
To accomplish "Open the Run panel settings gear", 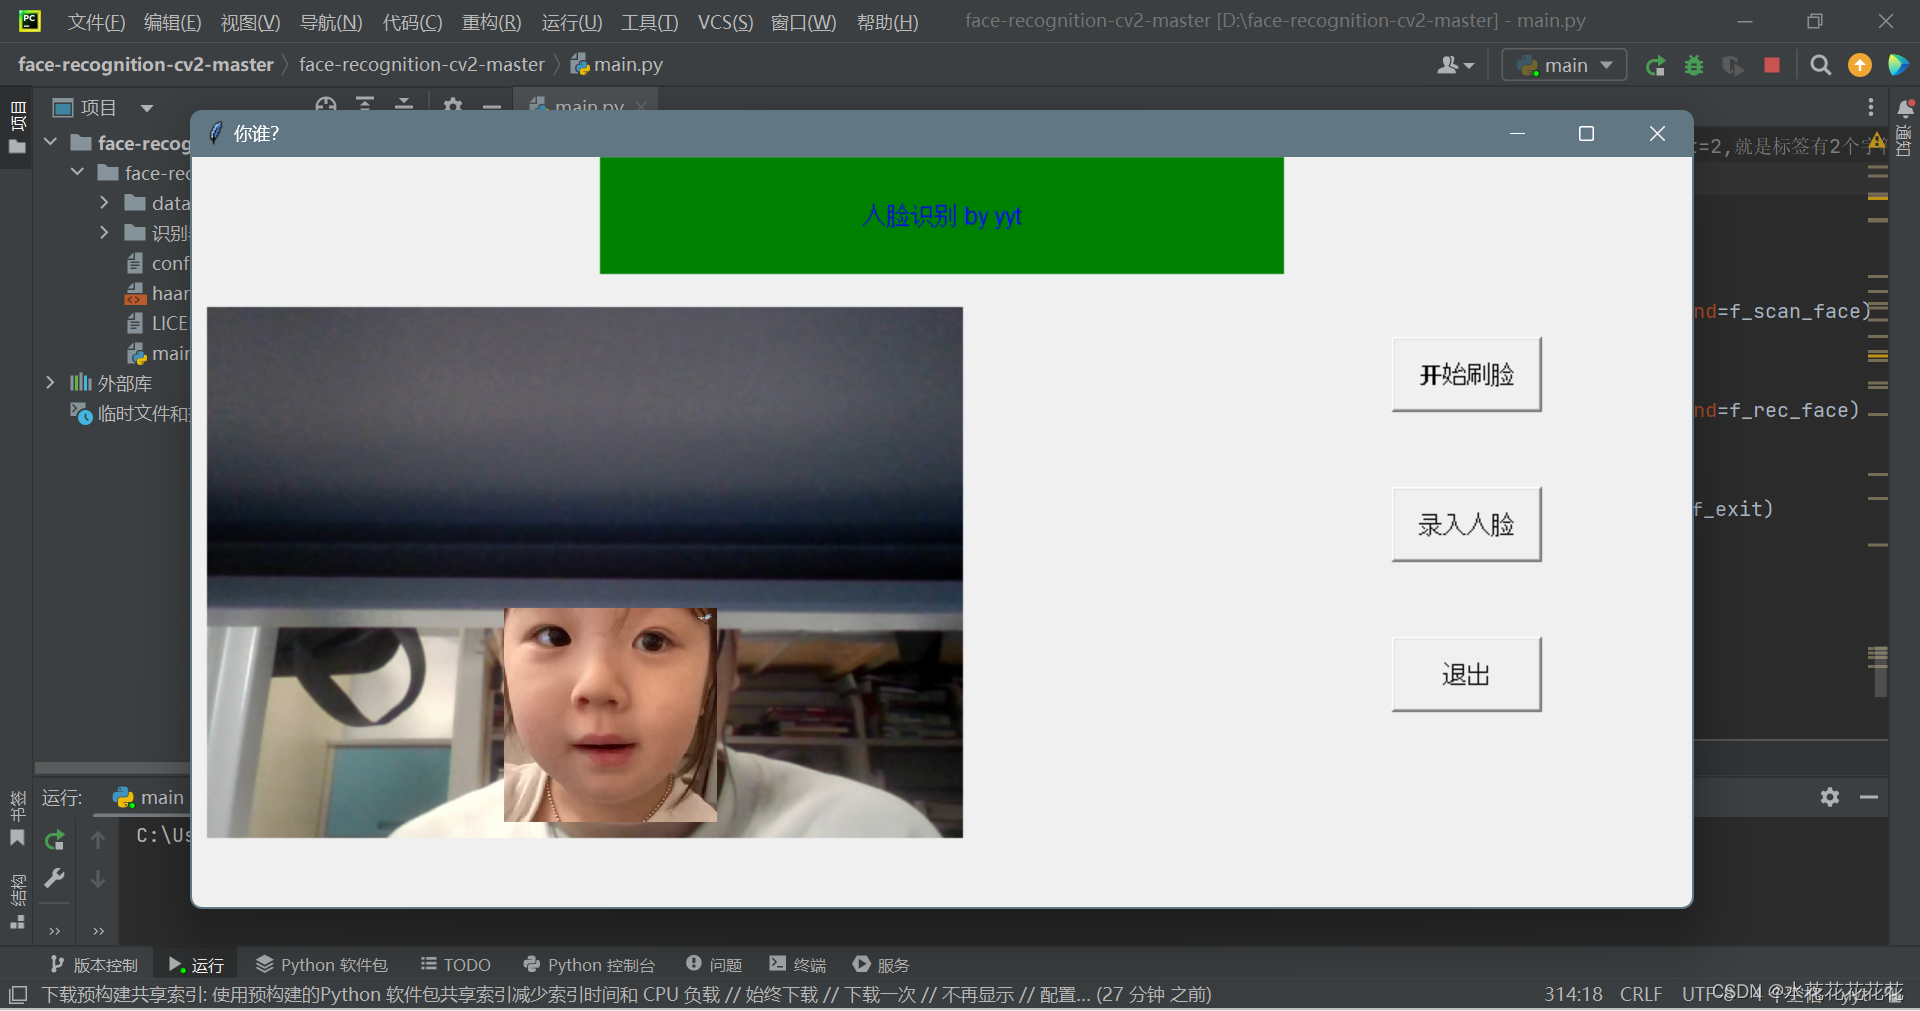I will [1830, 797].
